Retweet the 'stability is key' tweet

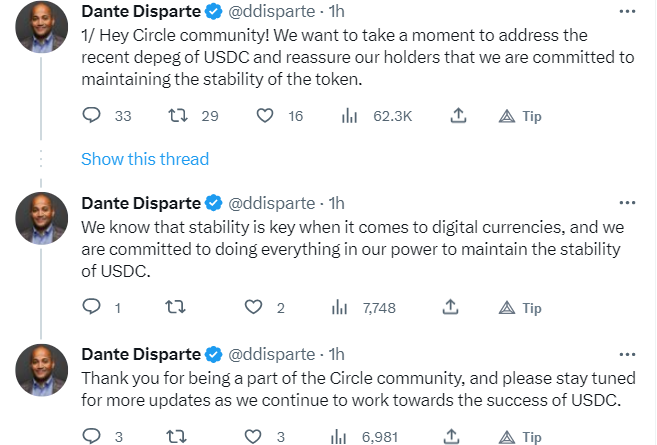177,308
